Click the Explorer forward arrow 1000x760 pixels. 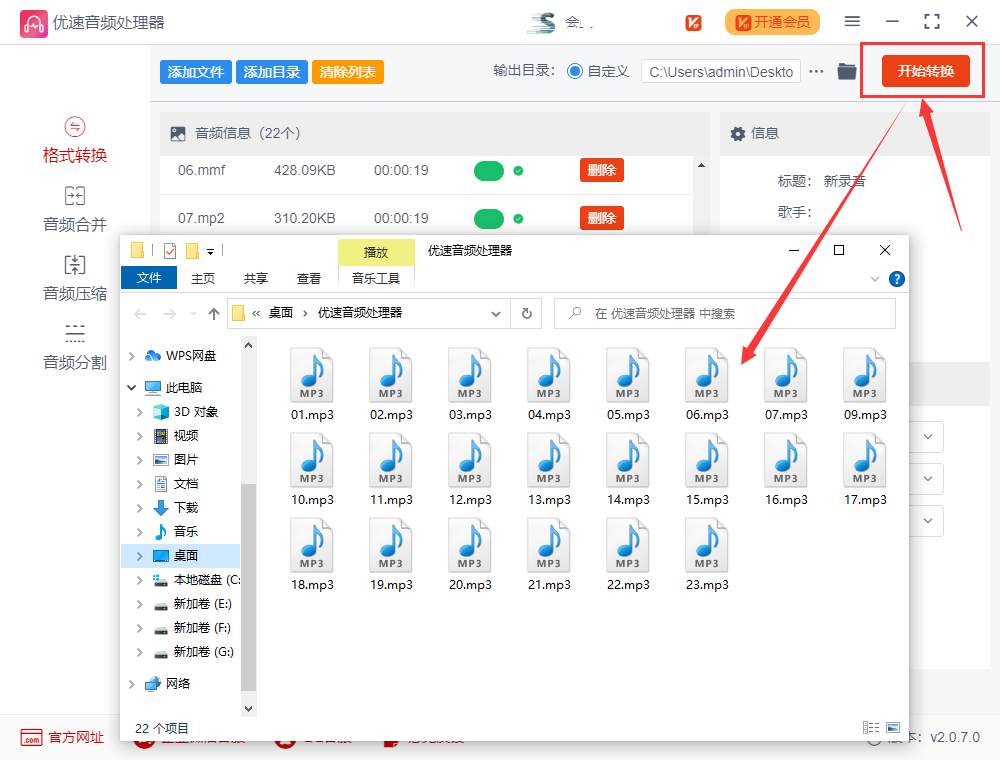click(170, 314)
